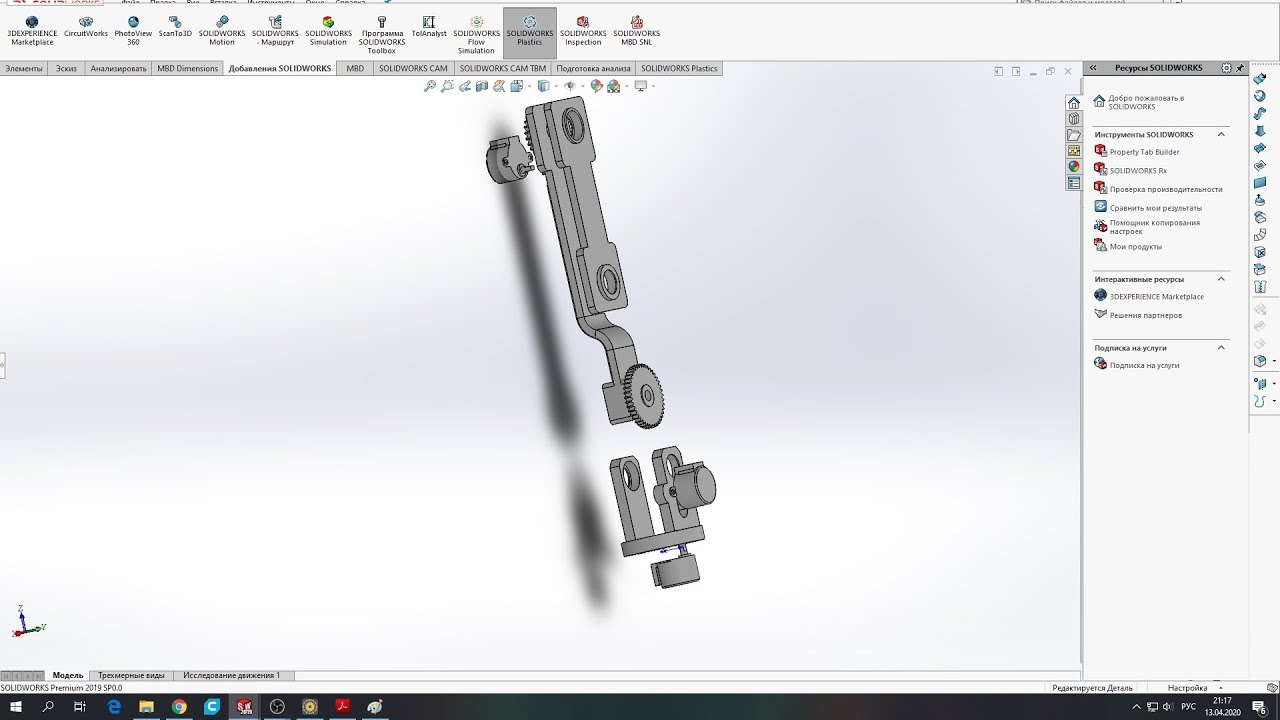Toggle SOLIDWORKS Routing (Маршрут) add-in
1280x720 pixels.
[275, 31]
